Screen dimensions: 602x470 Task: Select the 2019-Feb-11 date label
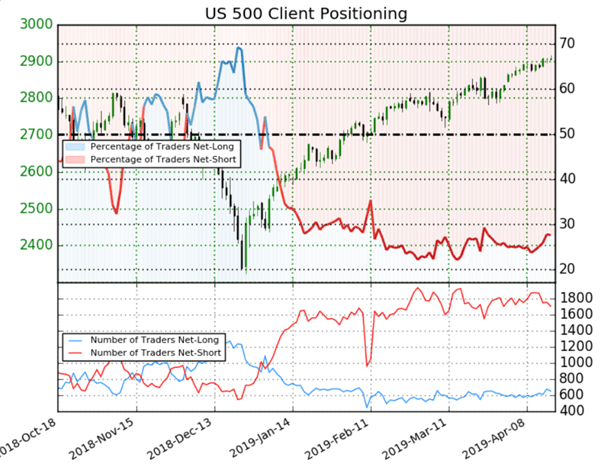click(337, 439)
